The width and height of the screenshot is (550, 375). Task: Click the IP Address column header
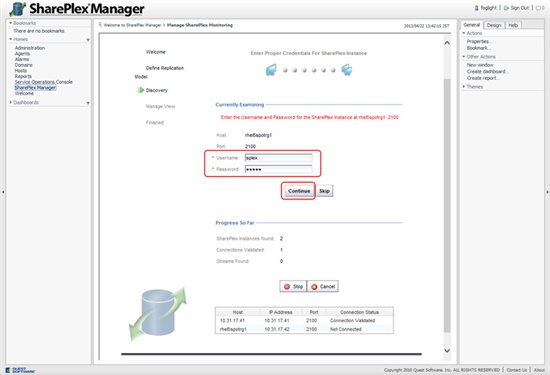(x=281, y=312)
